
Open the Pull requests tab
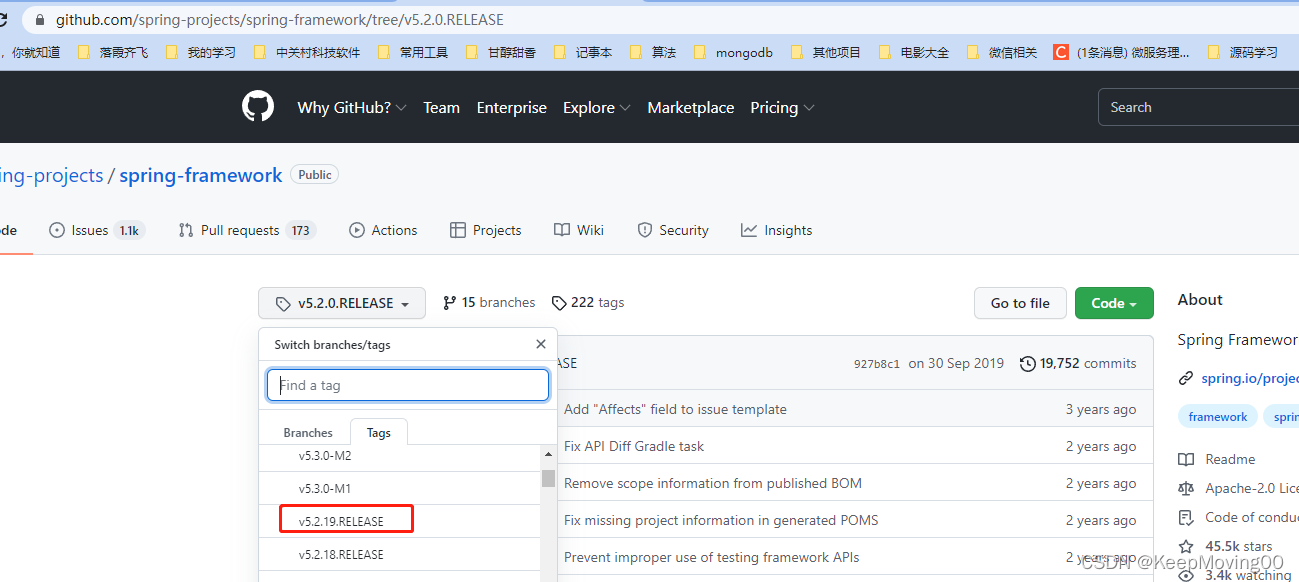coord(247,230)
